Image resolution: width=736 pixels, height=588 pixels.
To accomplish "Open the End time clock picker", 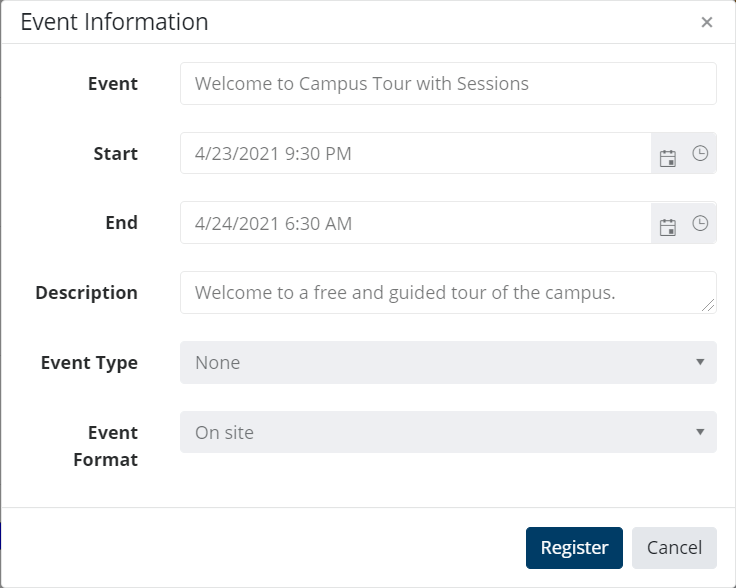I will pos(700,224).
